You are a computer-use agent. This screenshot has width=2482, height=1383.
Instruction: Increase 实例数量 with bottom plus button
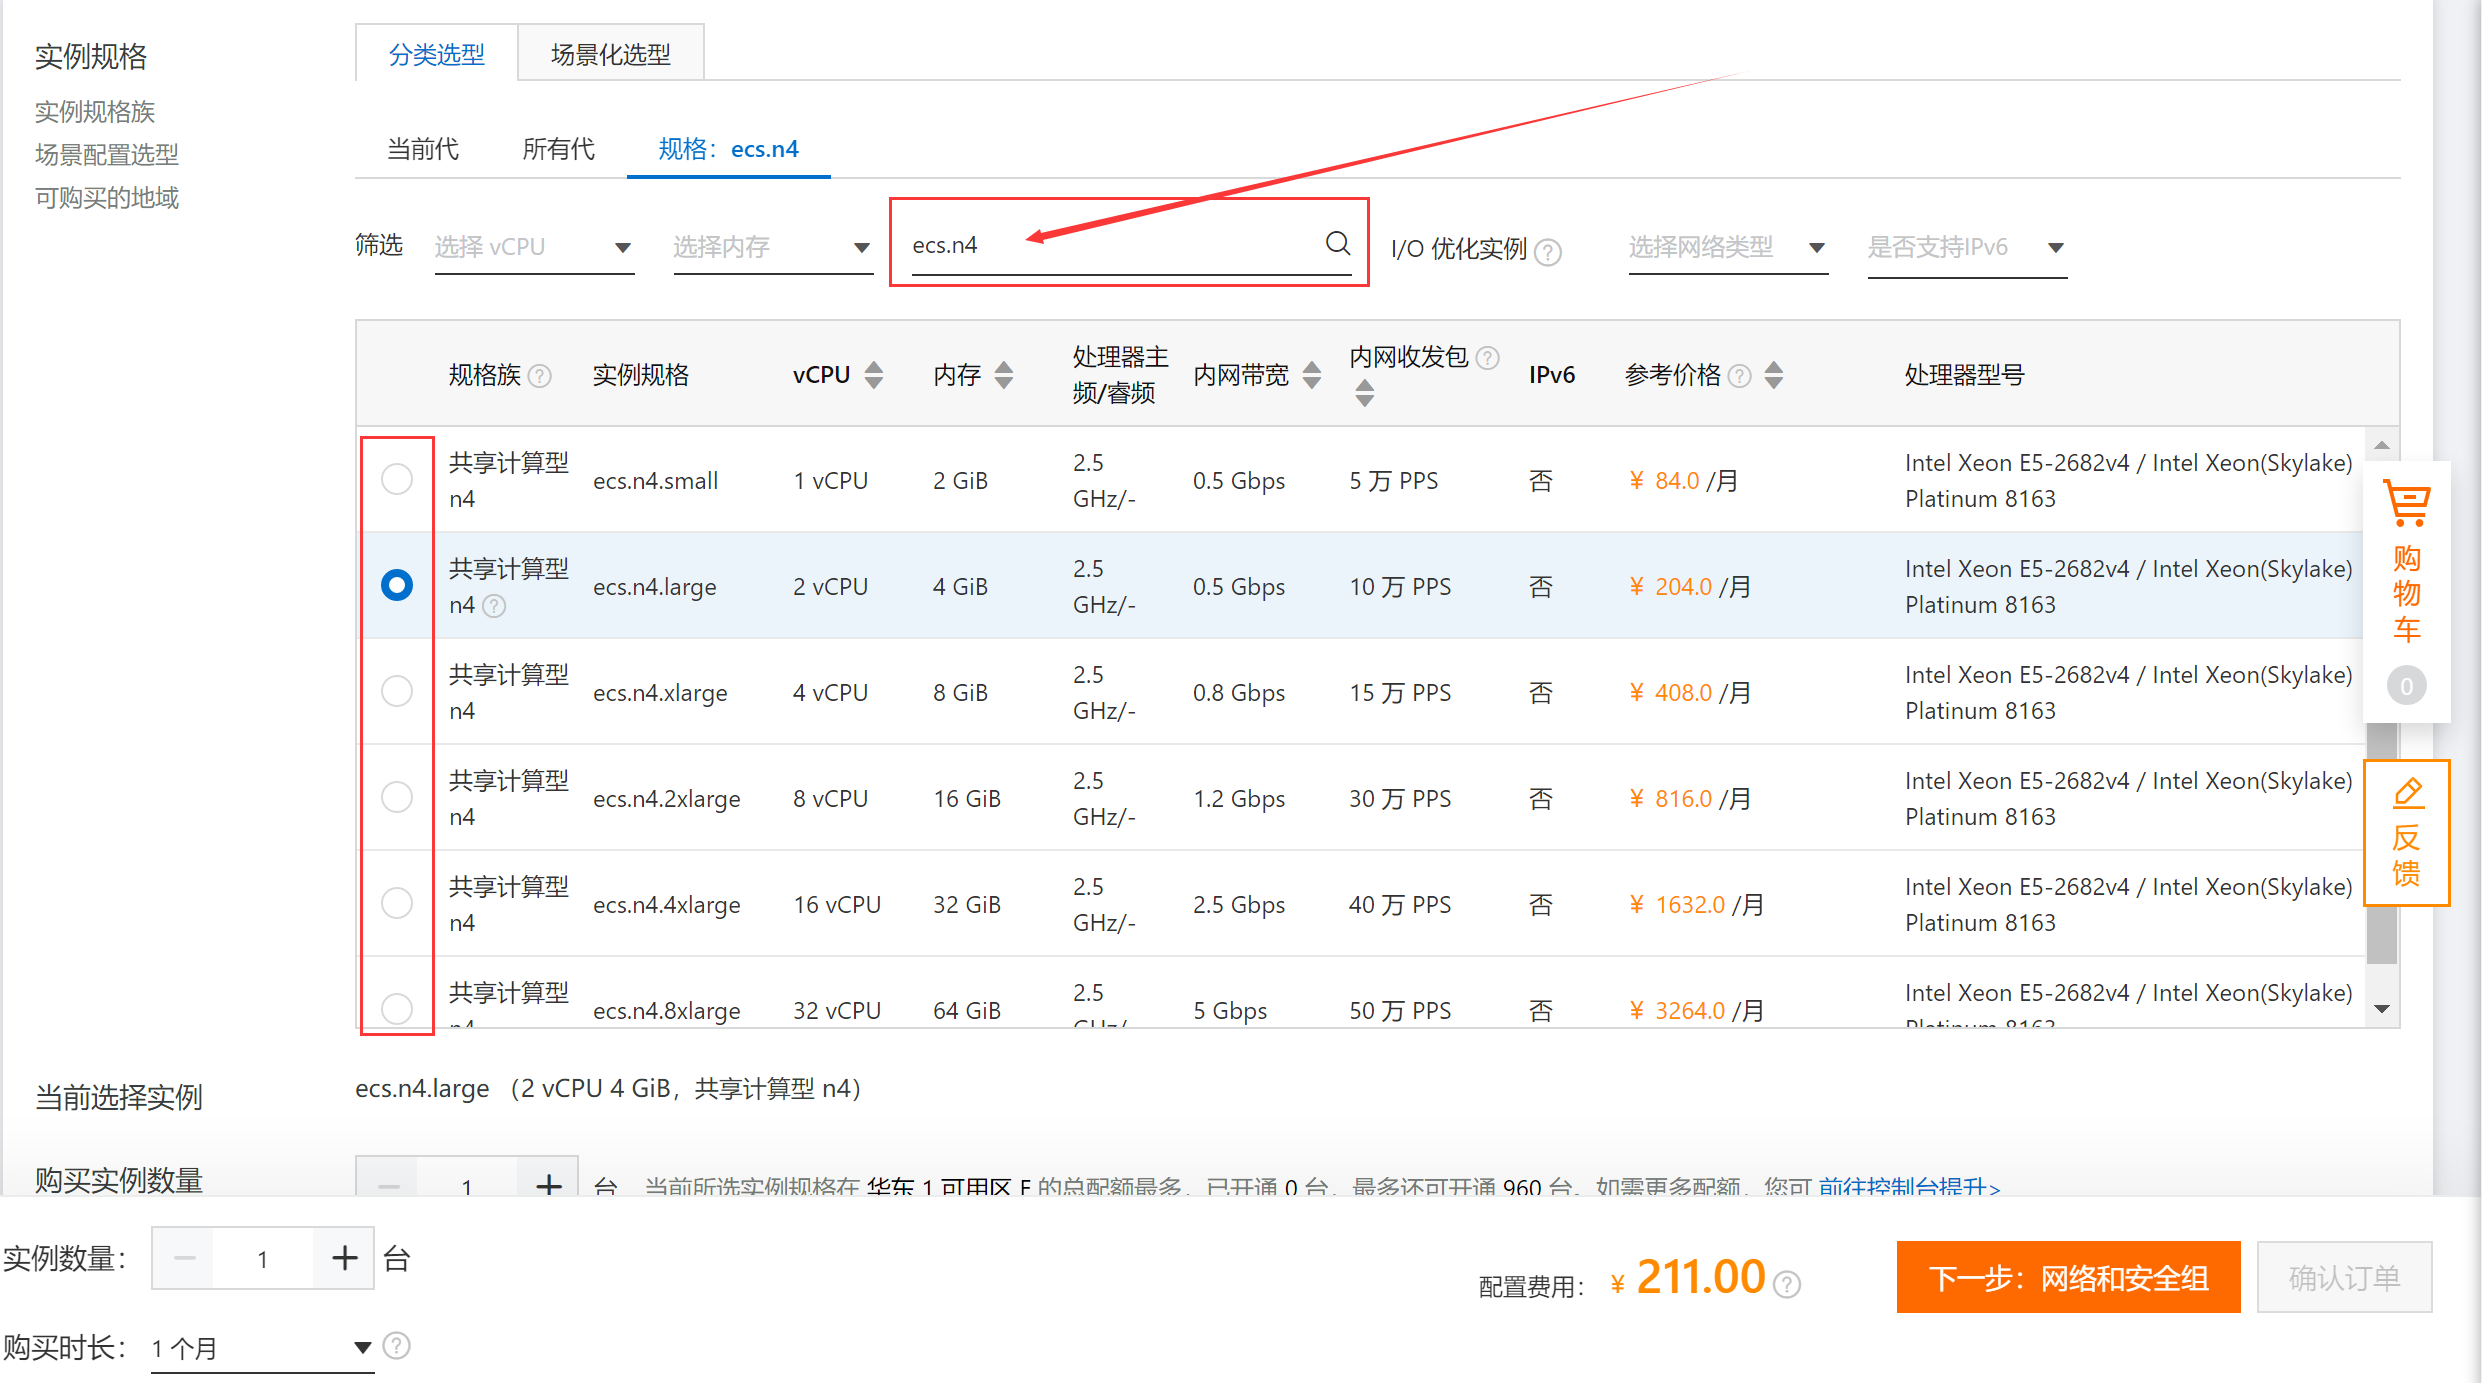(x=344, y=1258)
